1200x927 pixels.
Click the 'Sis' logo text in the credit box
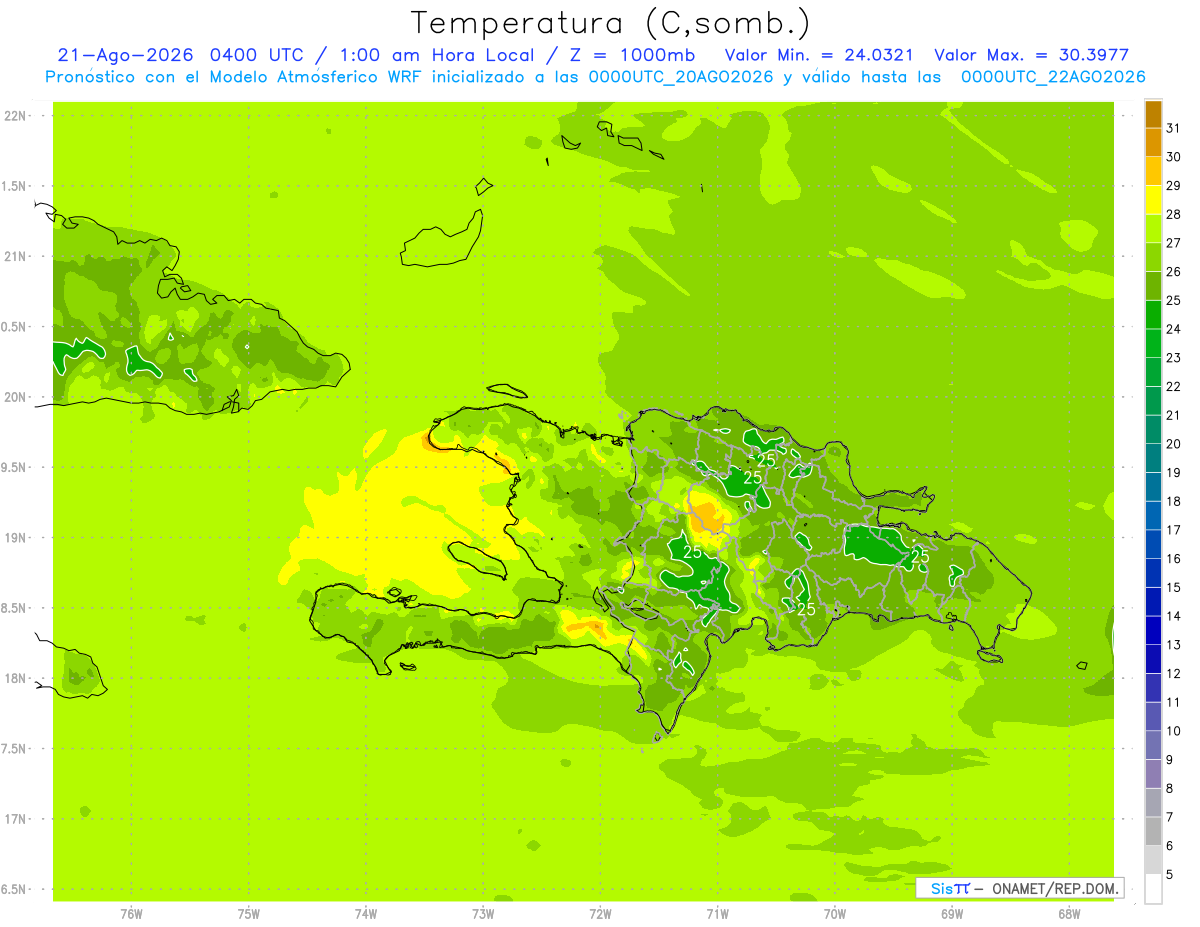[940, 888]
